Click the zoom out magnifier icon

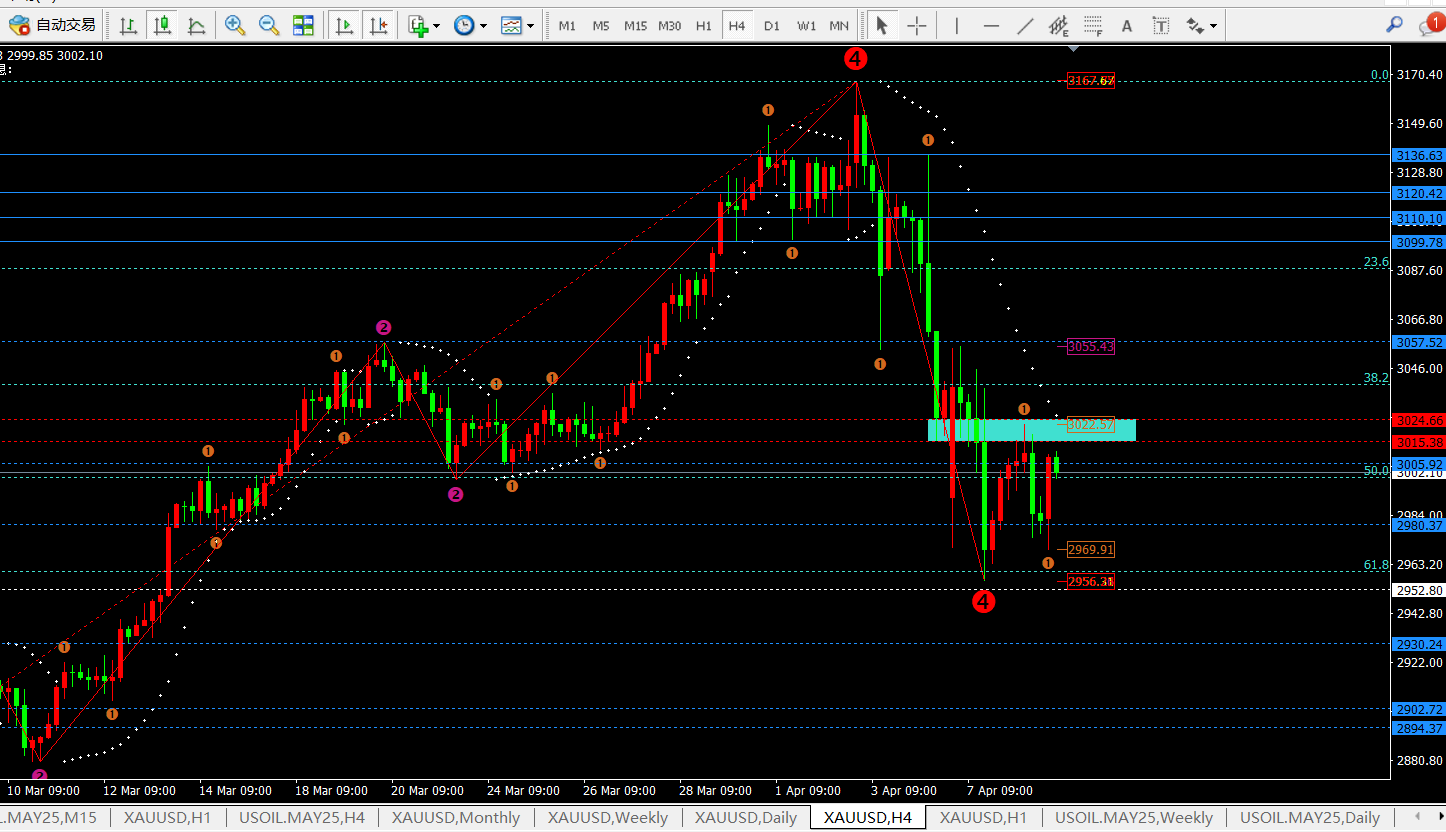click(x=269, y=25)
